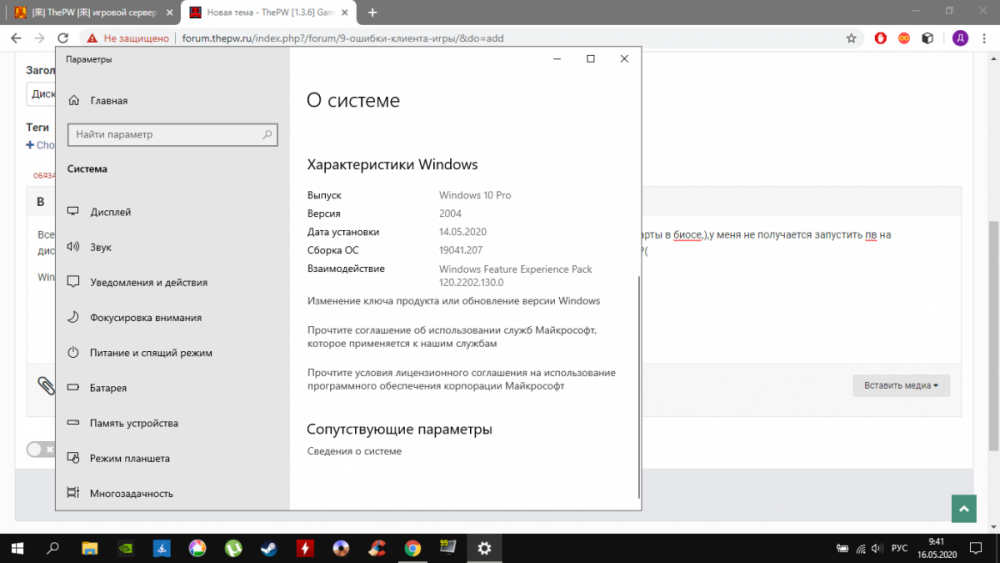This screenshot has height=563, width=1000.
Task: Open Сведения о системе link
Action: 355,451
